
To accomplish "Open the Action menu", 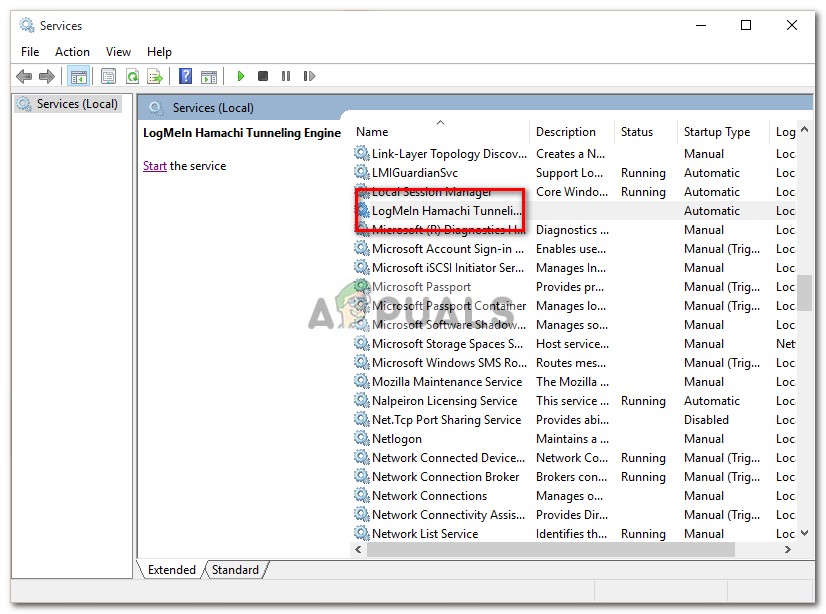I will coord(72,52).
